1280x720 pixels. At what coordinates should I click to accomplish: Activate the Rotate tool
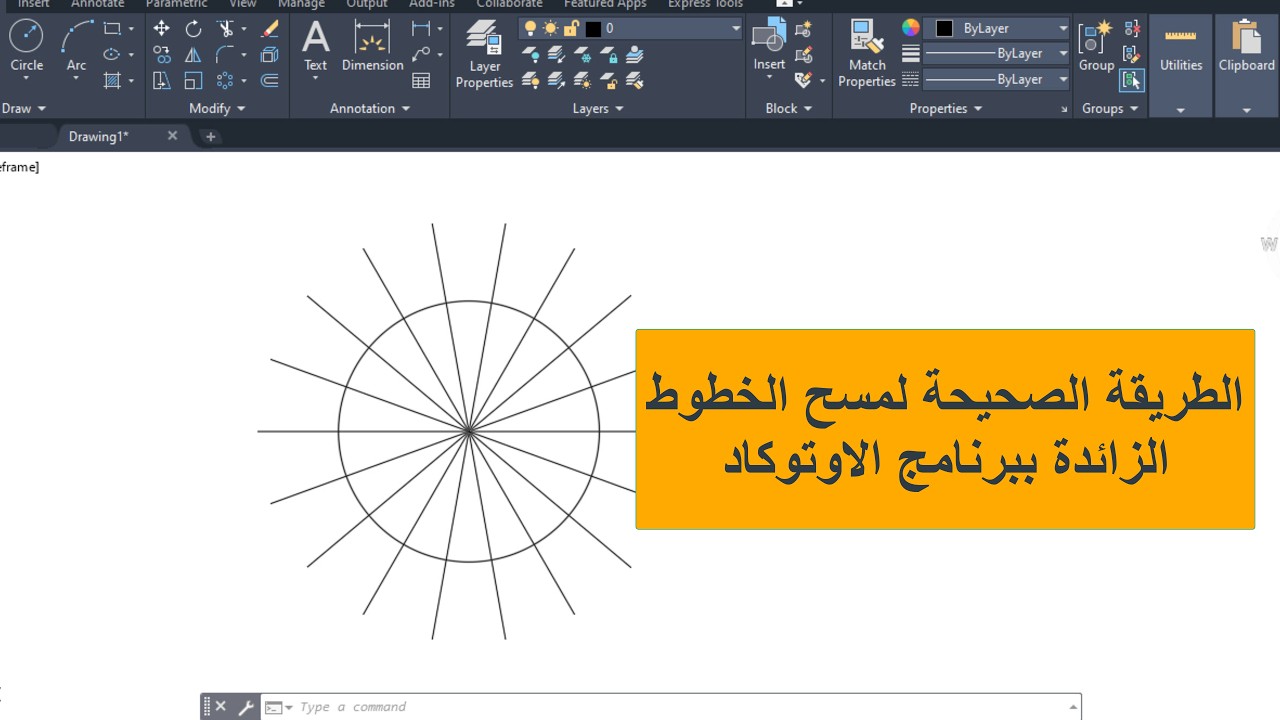(x=193, y=29)
